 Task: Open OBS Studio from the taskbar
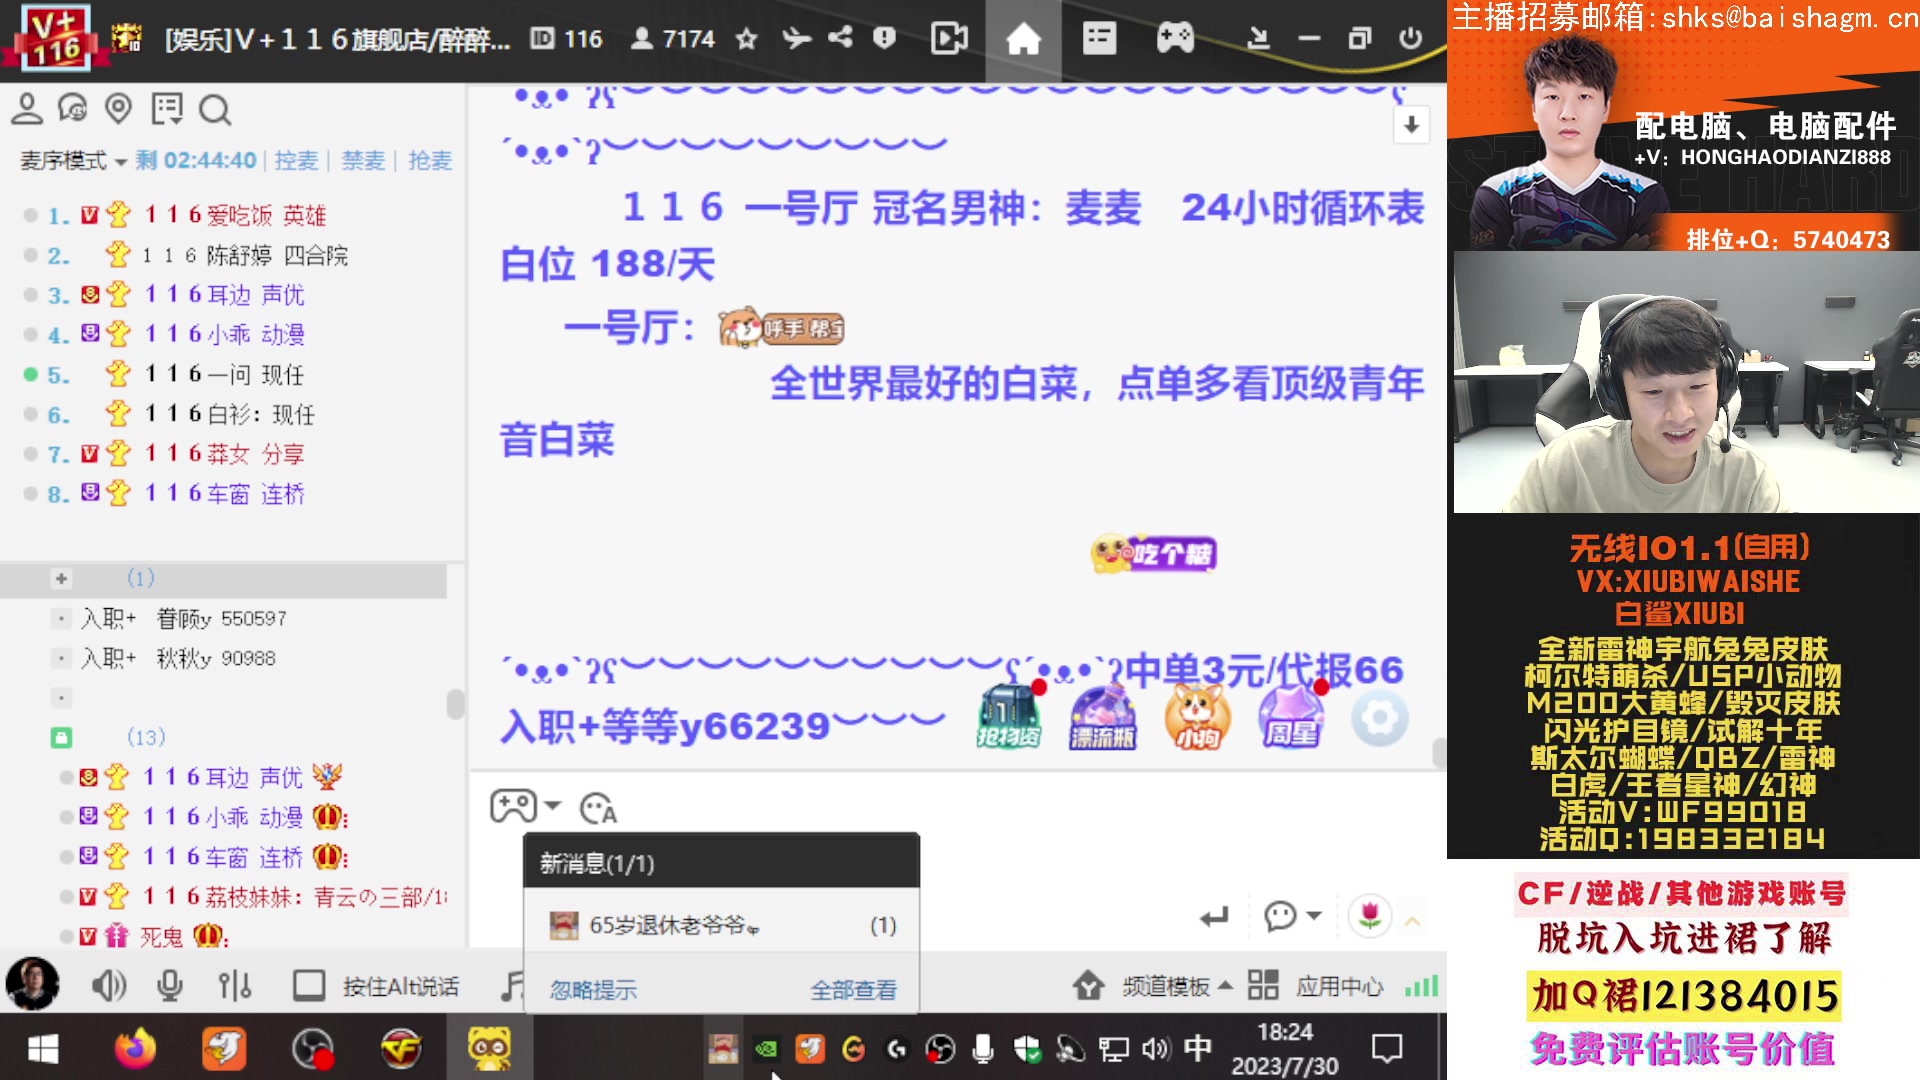click(x=312, y=1049)
